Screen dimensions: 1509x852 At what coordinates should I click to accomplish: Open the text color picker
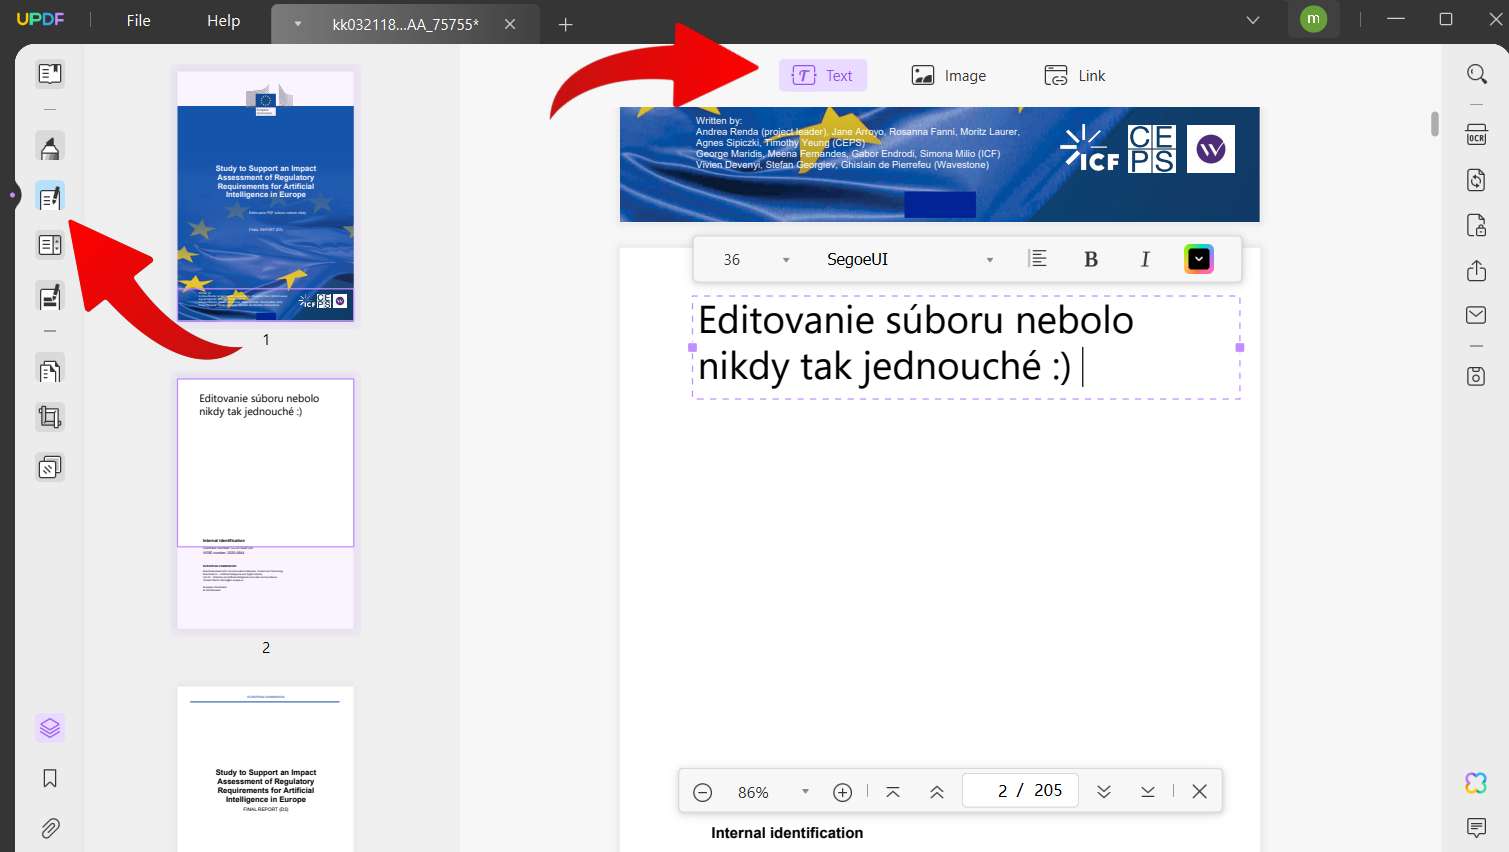click(1199, 260)
